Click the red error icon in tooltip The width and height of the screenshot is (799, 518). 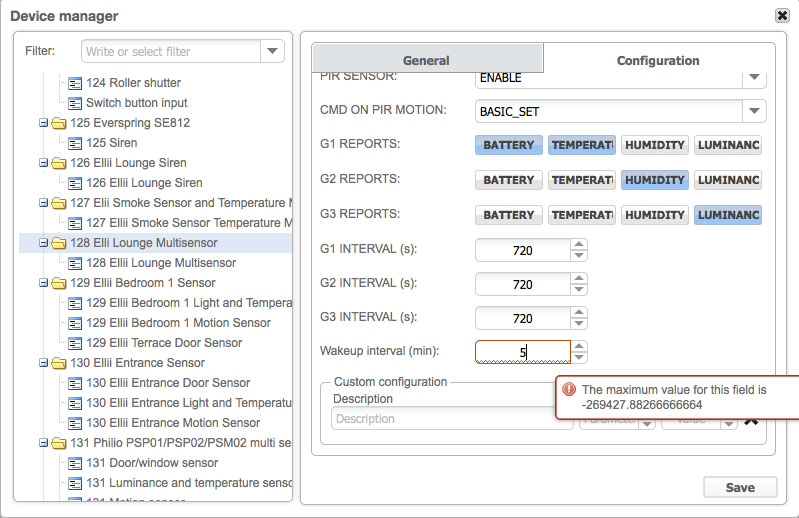pos(569,390)
